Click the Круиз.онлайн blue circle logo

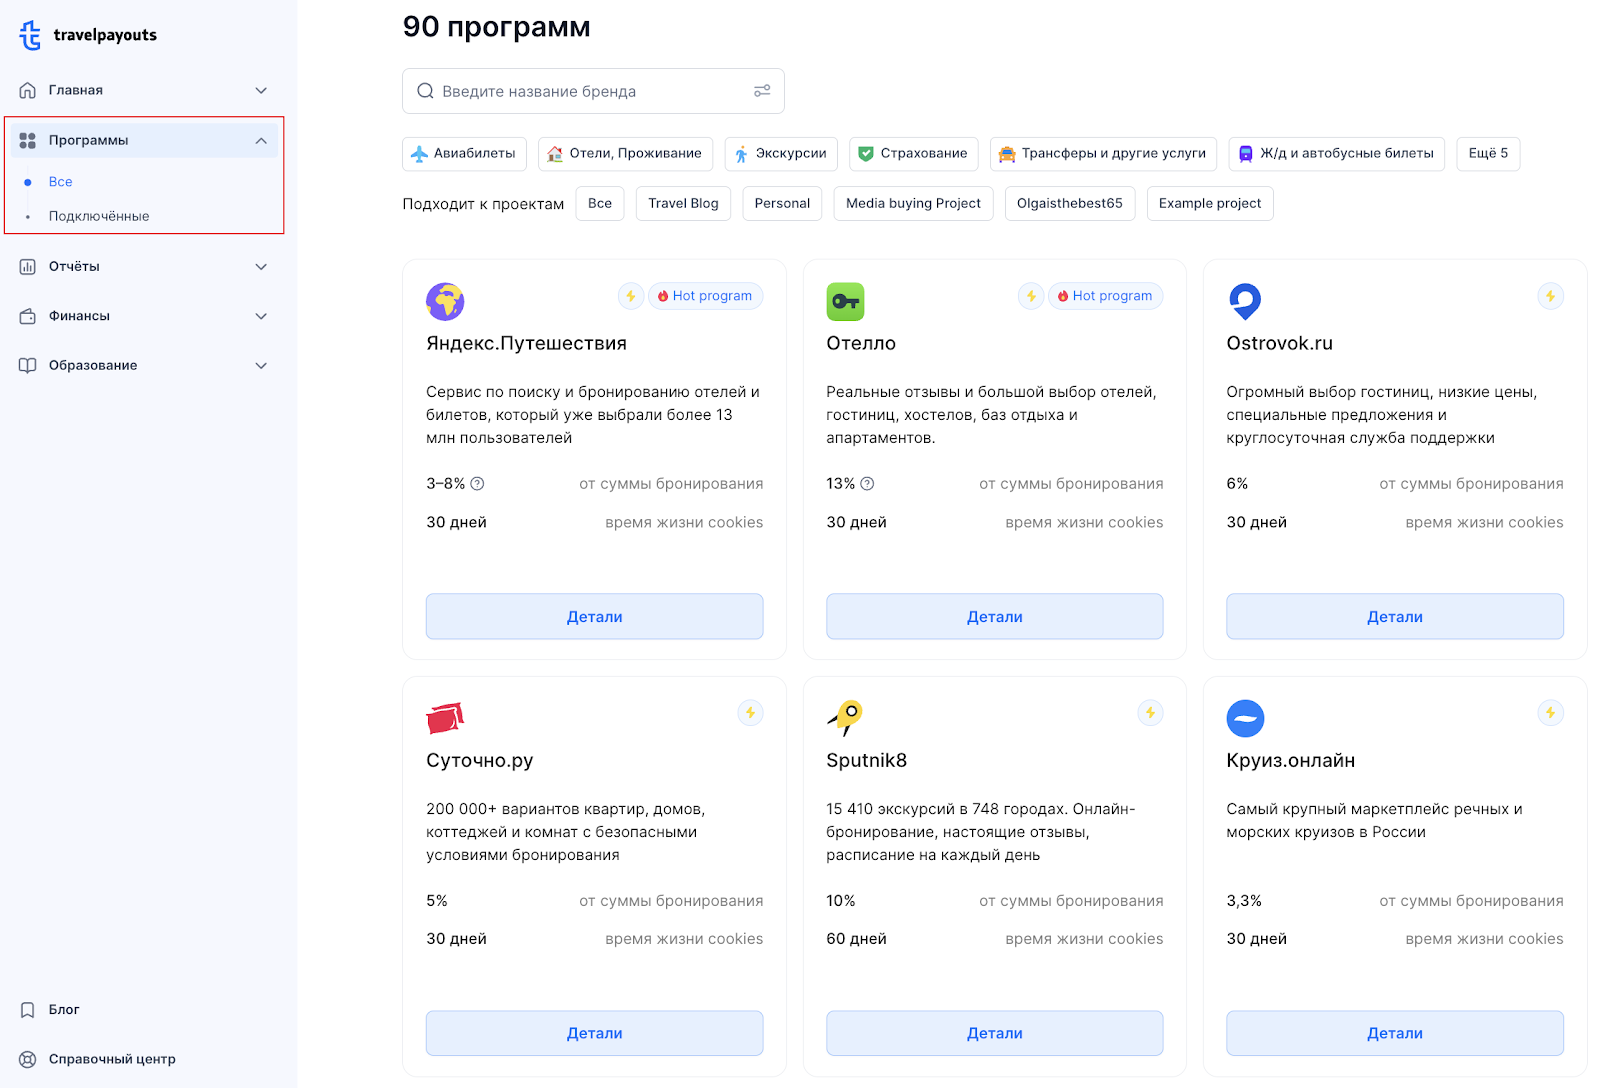(1245, 718)
